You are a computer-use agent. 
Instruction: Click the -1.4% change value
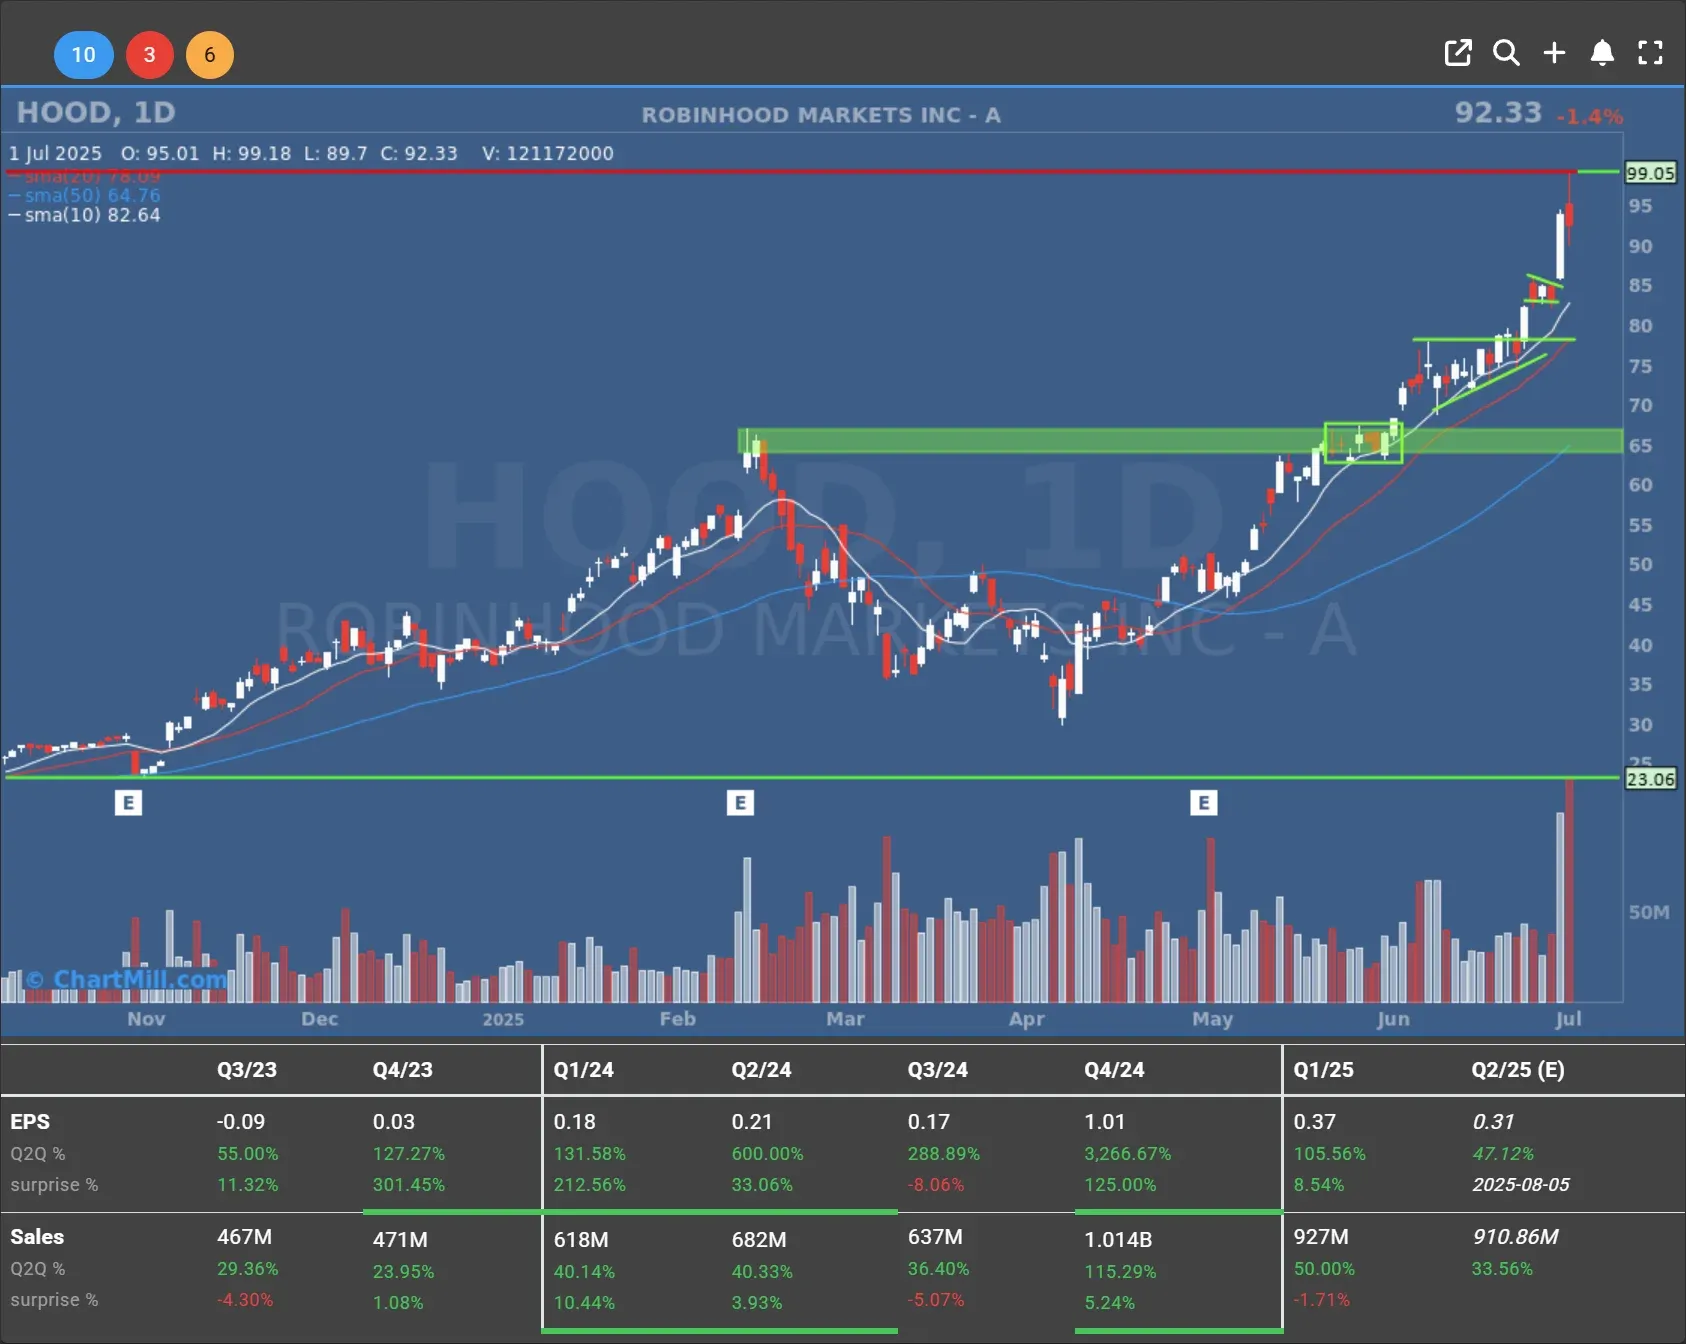(x=1590, y=117)
